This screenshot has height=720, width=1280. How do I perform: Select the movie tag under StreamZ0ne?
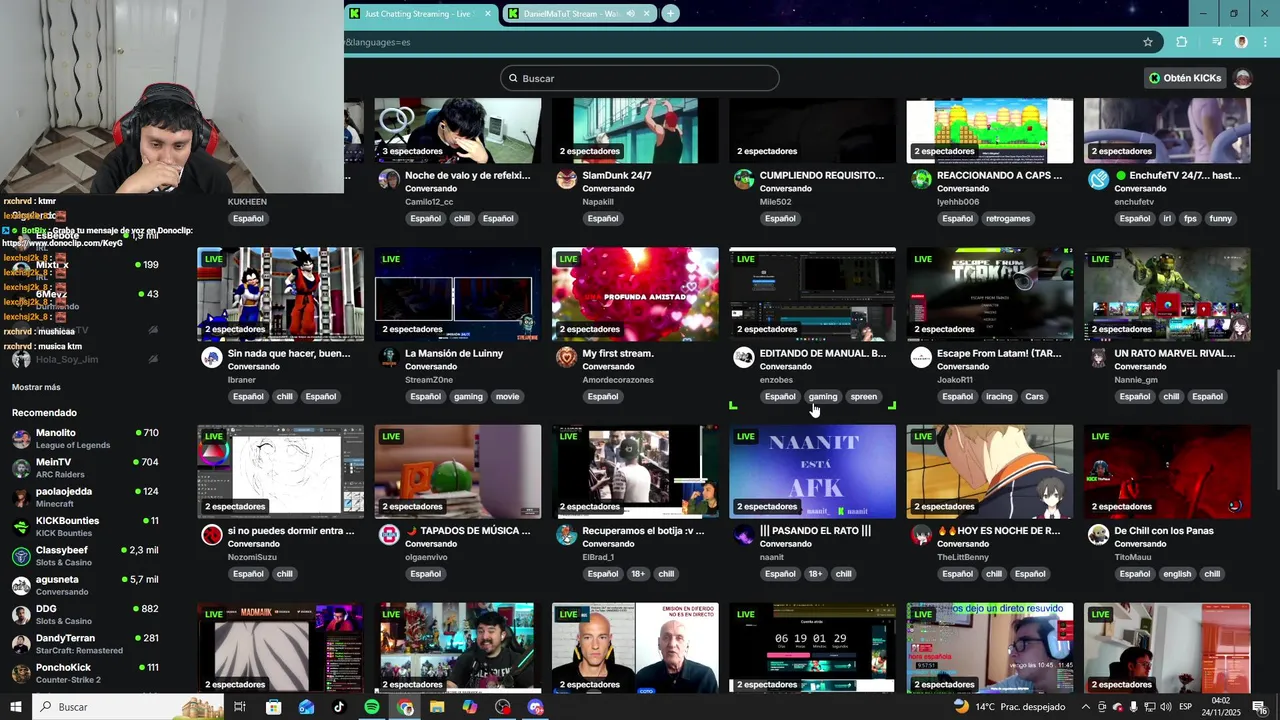click(507, 396)
